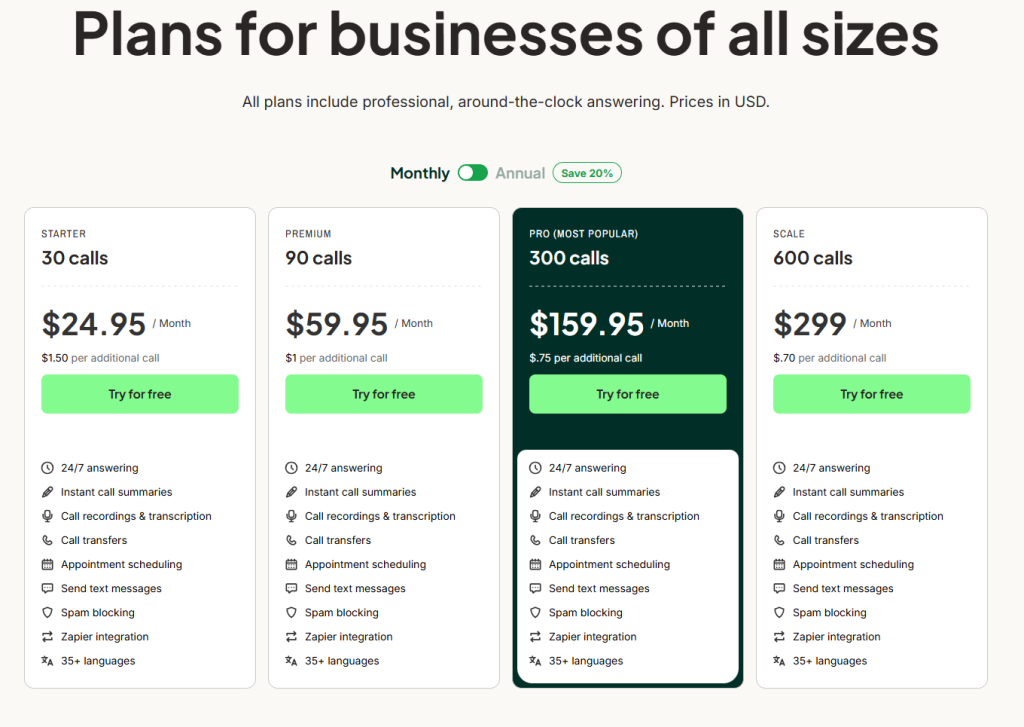Click the Scale 600 calls heading
Image resolution: width=1024 pixels, height=727 pixels.
tap(813, 258)
